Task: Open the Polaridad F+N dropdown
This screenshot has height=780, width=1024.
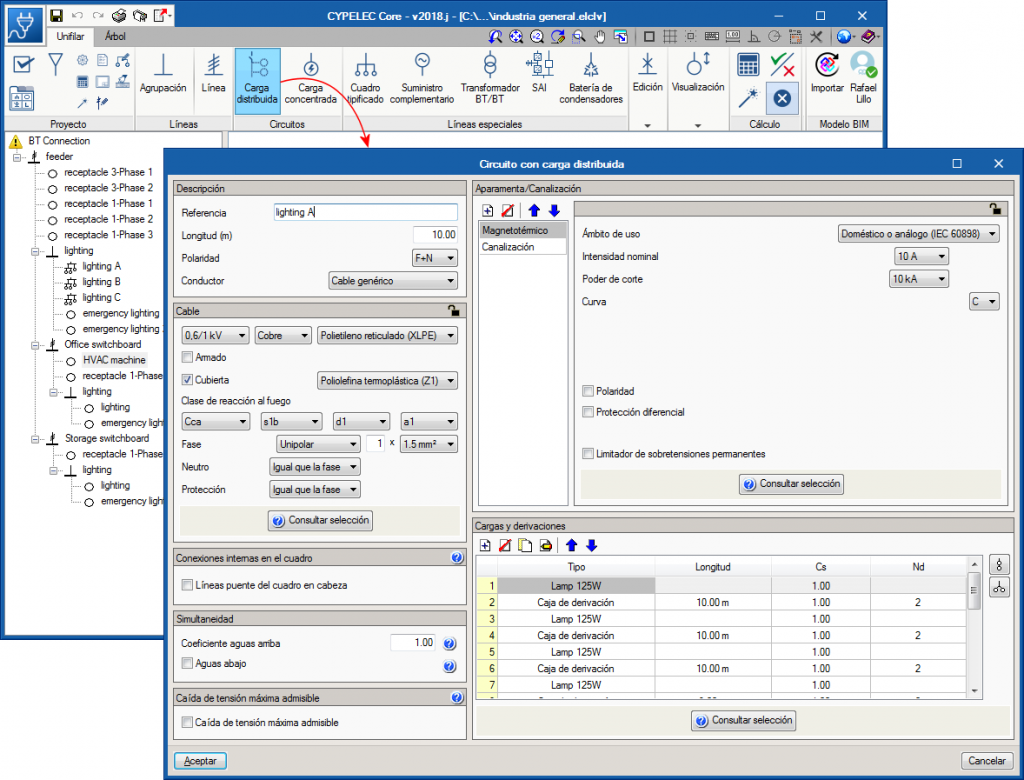Action: [435, 258]
